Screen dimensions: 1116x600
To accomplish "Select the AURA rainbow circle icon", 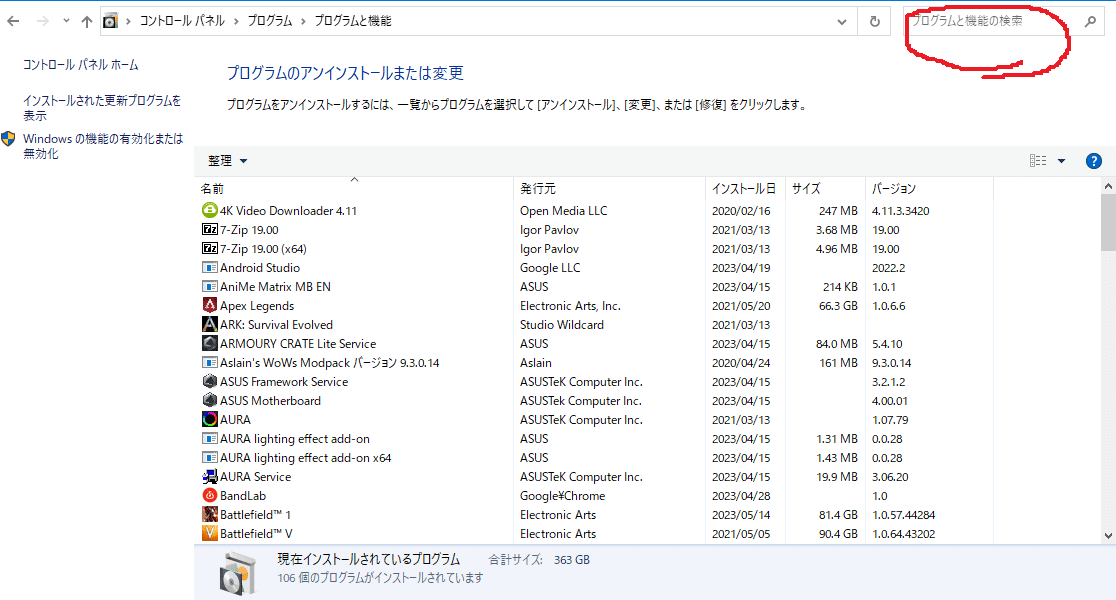I will pyautogui.click(x=209, y=419).
